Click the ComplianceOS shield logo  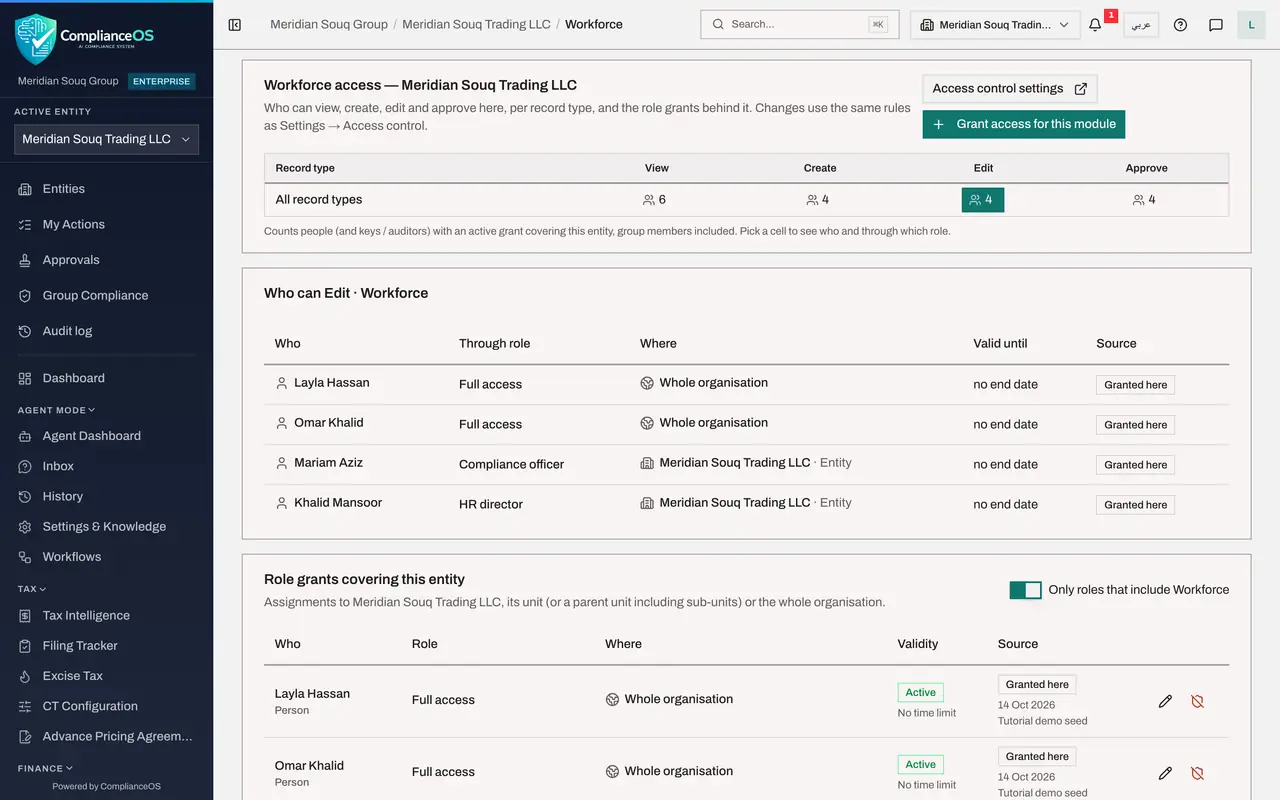[x=35, y=39]
